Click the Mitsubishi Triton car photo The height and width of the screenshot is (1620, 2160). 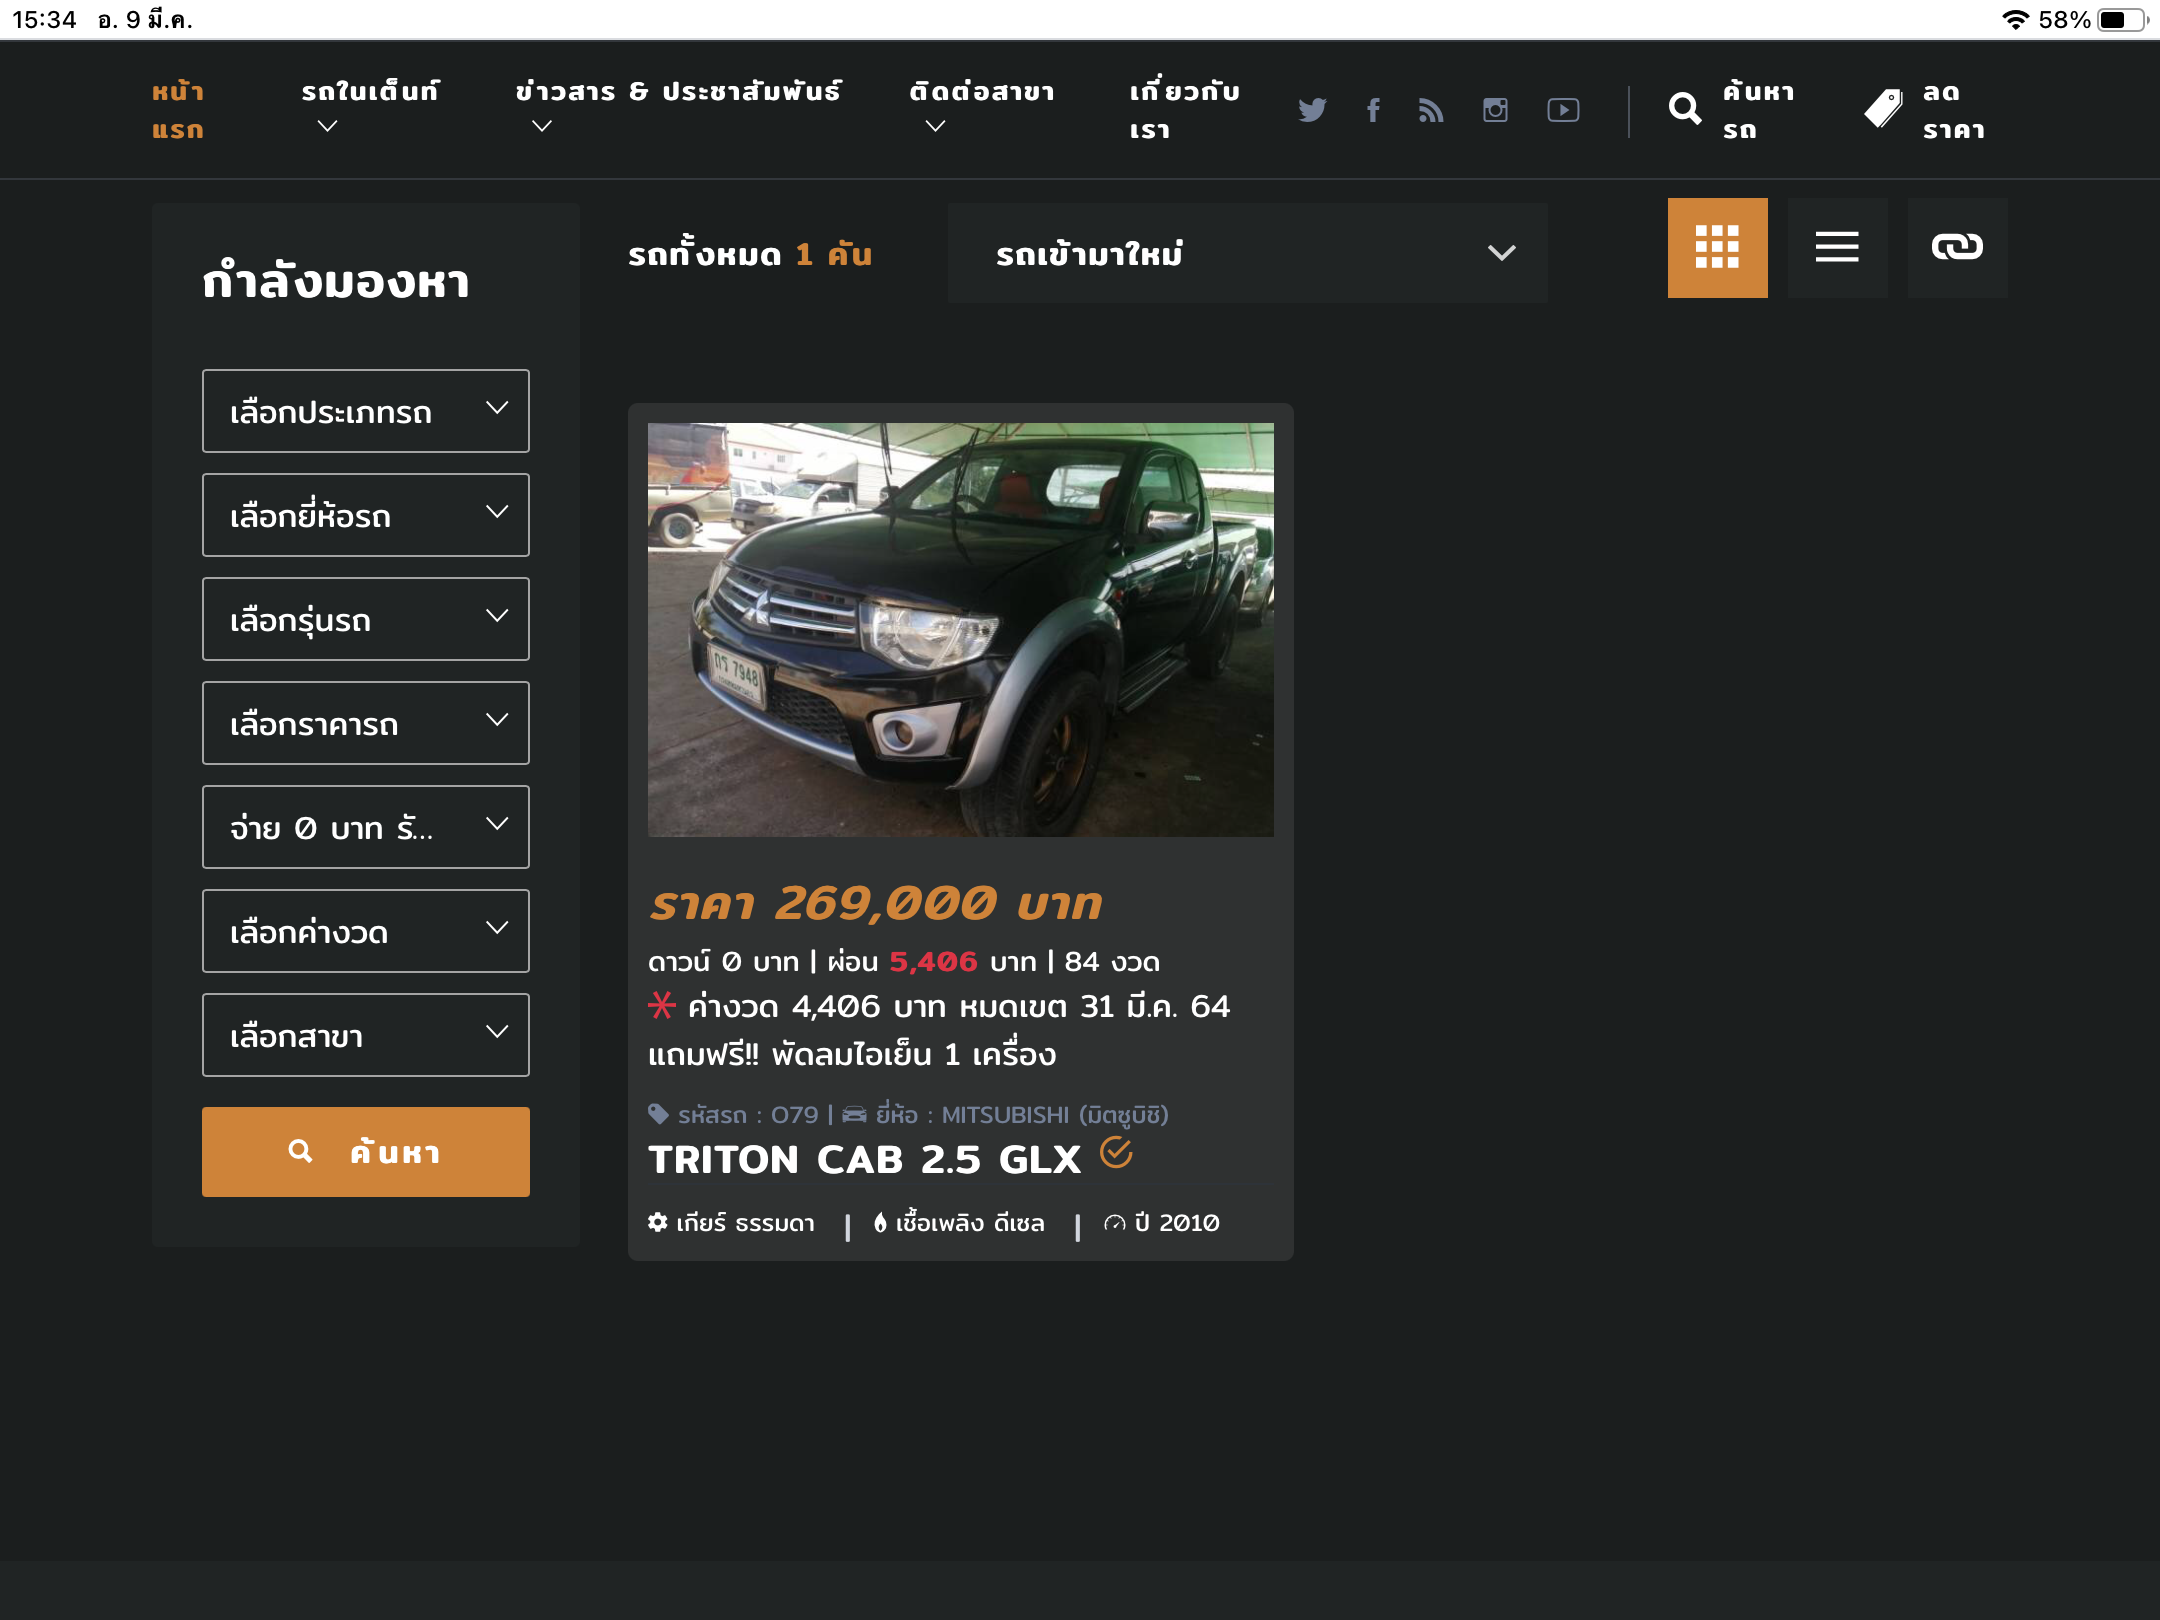tap(960, 630)
